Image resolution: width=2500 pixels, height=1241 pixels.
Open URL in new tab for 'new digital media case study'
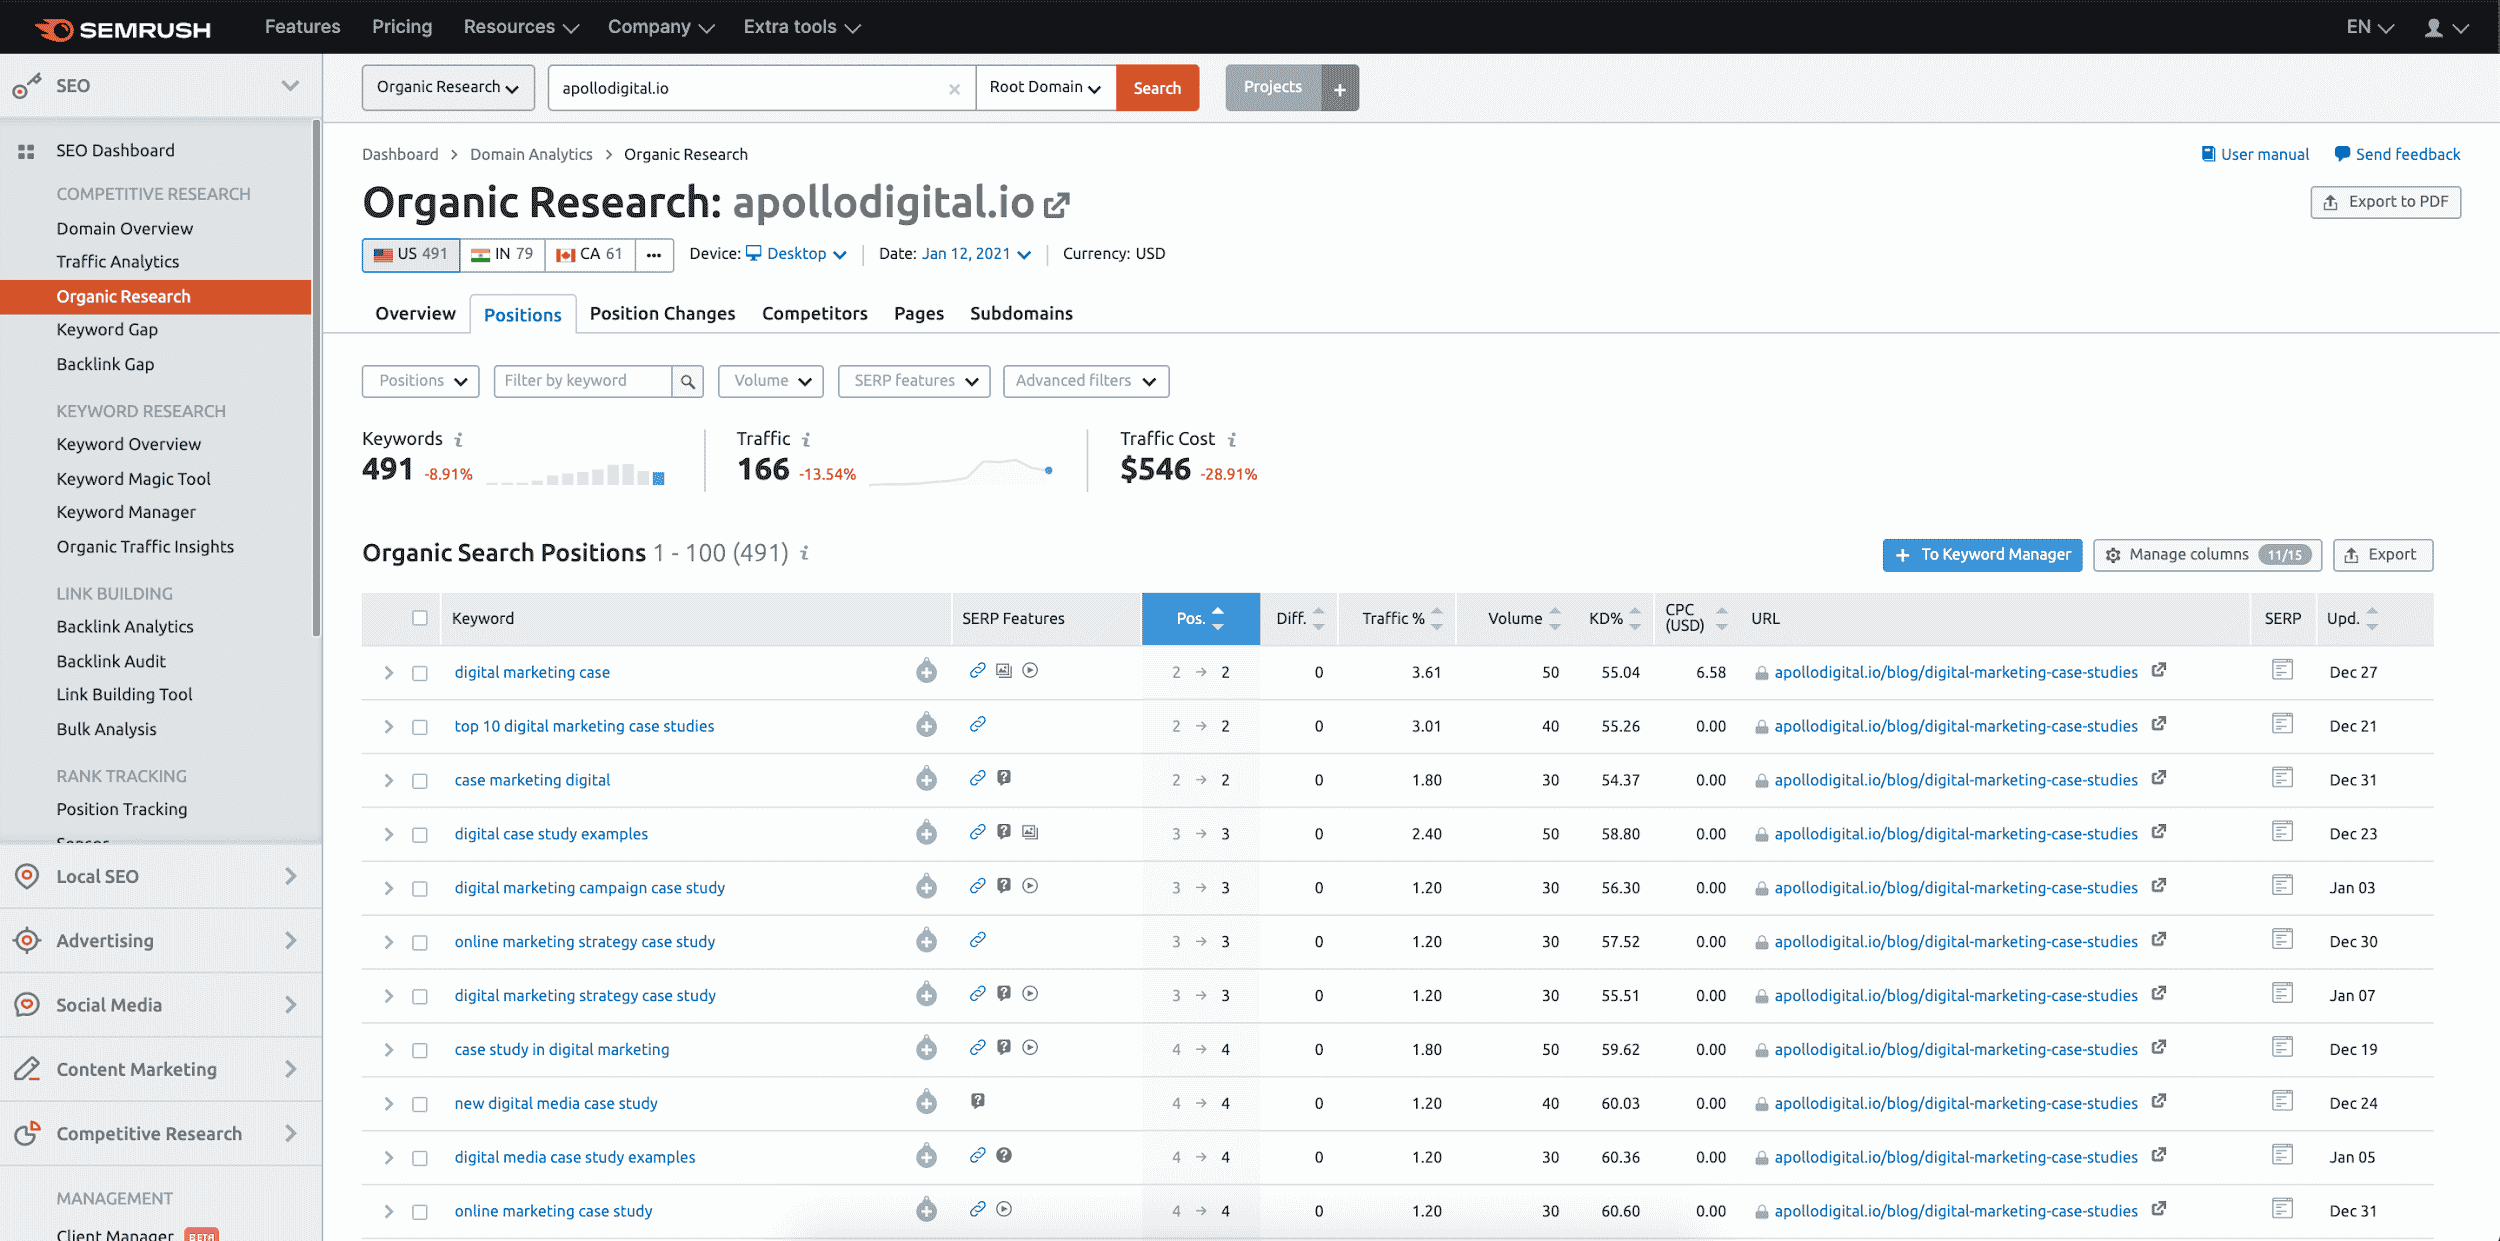pyautogui.click(x=2159, y=1102)
